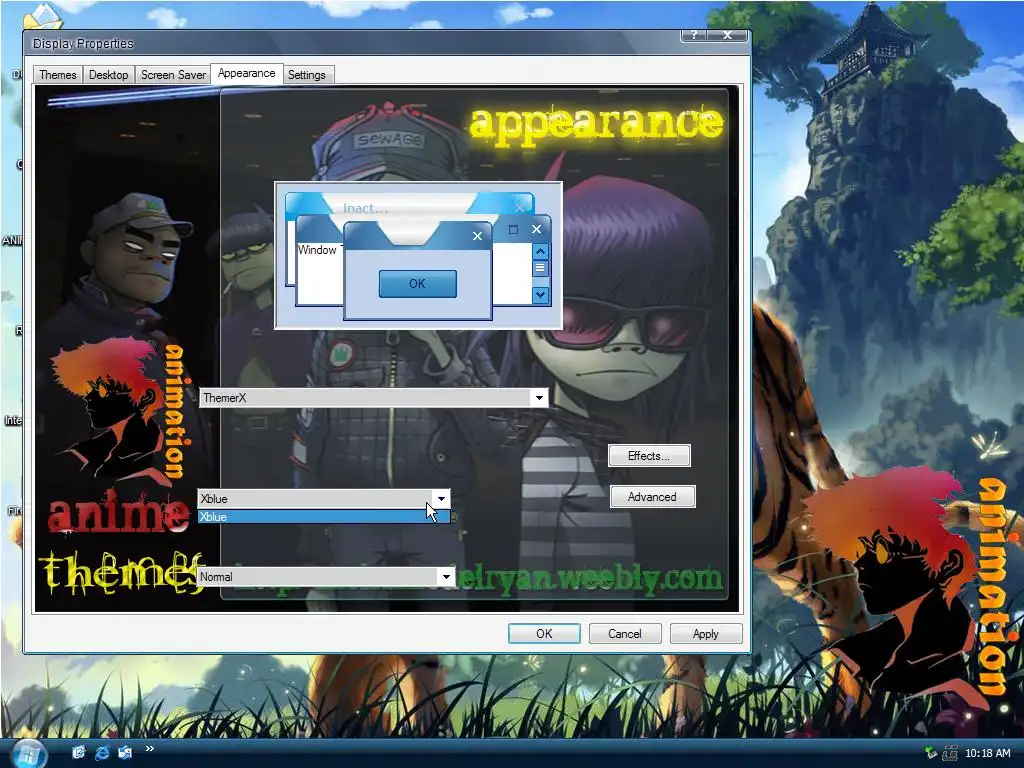Open the Windows Start orb

[29, 754]
